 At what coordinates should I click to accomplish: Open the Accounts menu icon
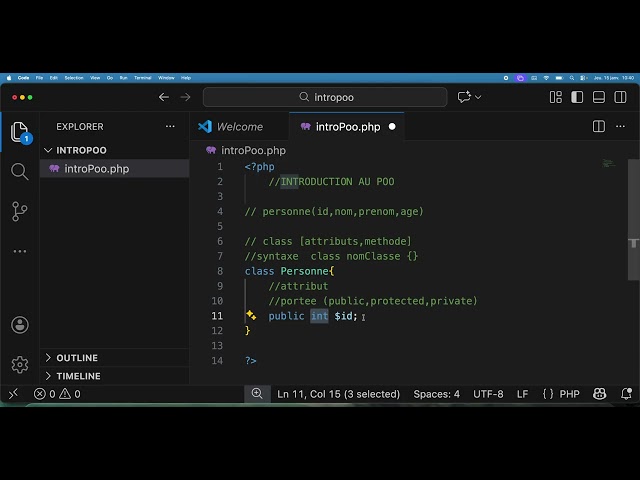20,325
